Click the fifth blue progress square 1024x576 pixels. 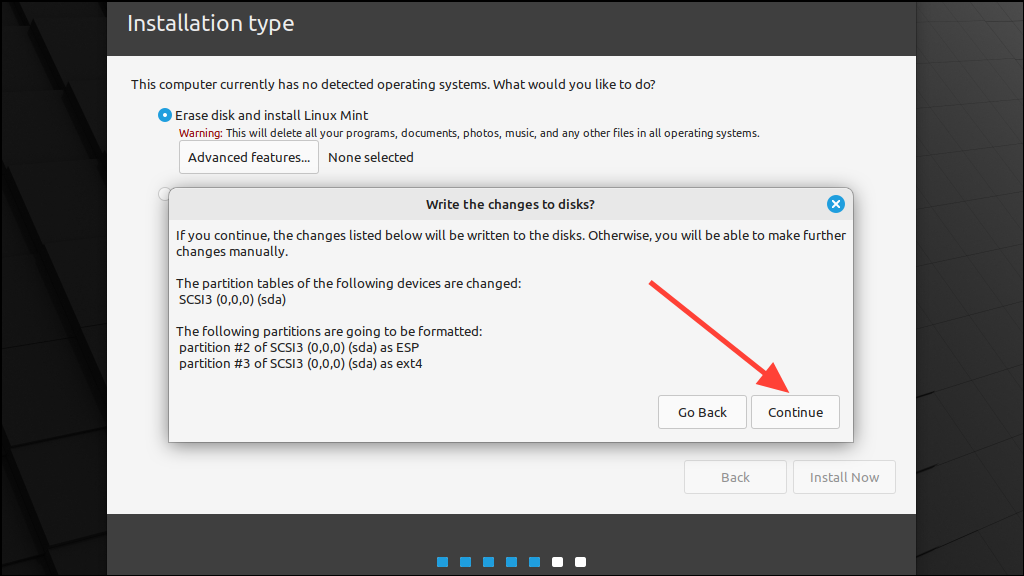coord(534,562)
